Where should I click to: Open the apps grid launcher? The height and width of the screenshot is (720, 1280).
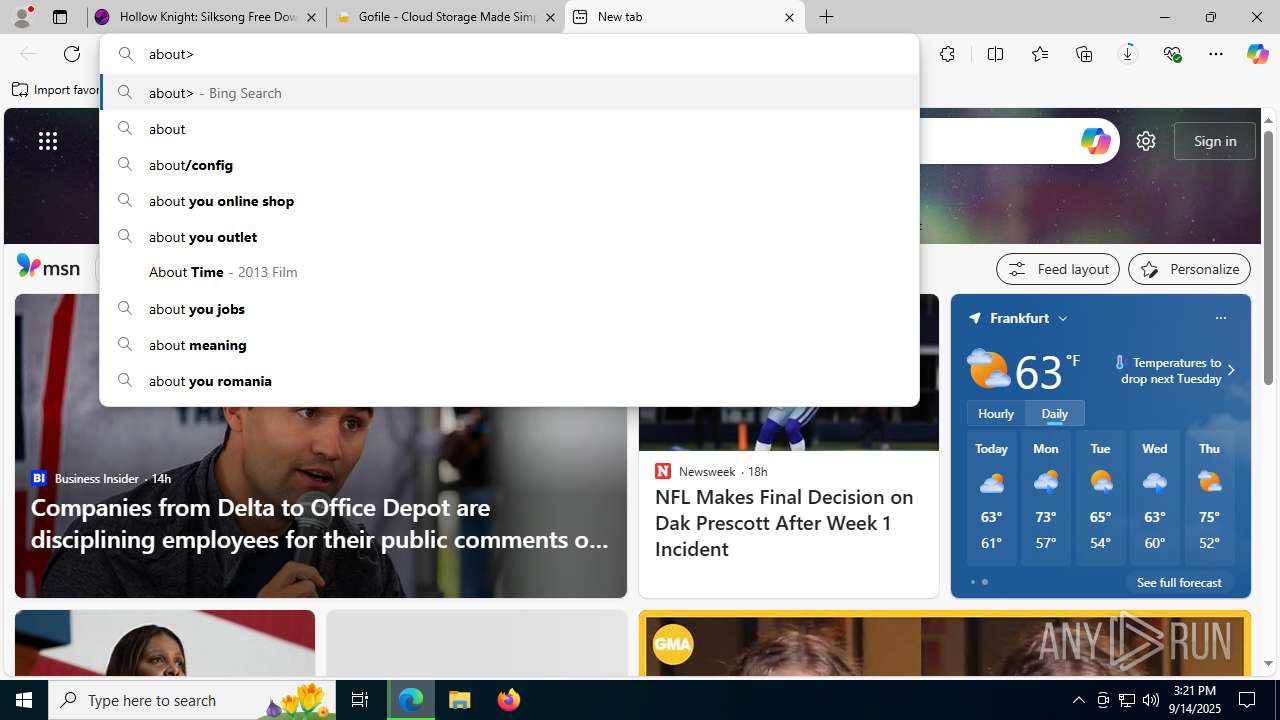coord(48,141)
